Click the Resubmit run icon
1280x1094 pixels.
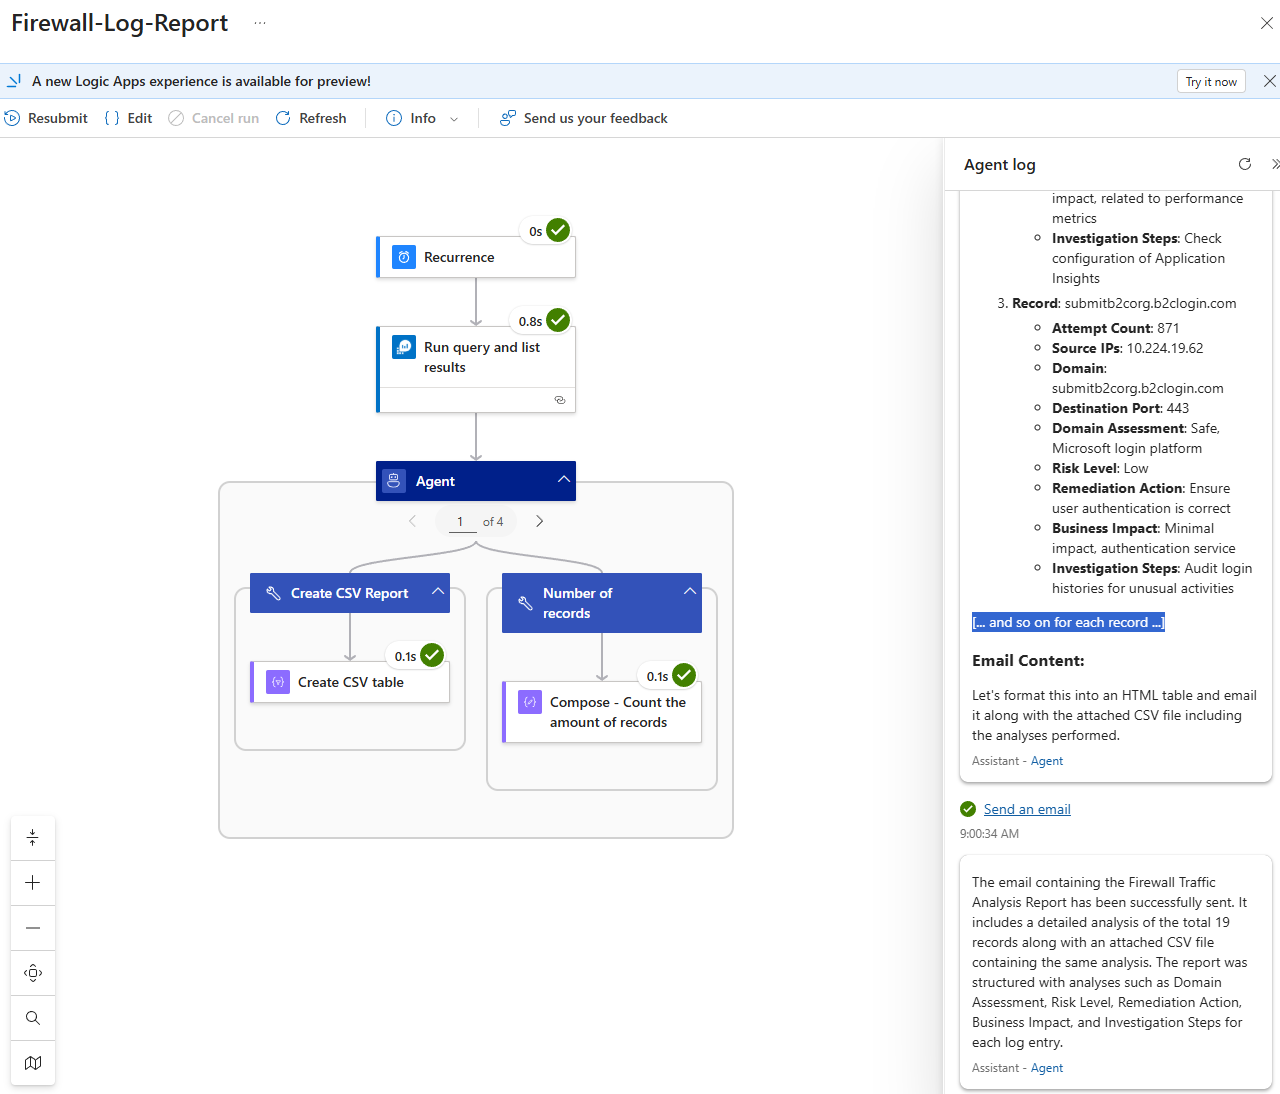13,118
